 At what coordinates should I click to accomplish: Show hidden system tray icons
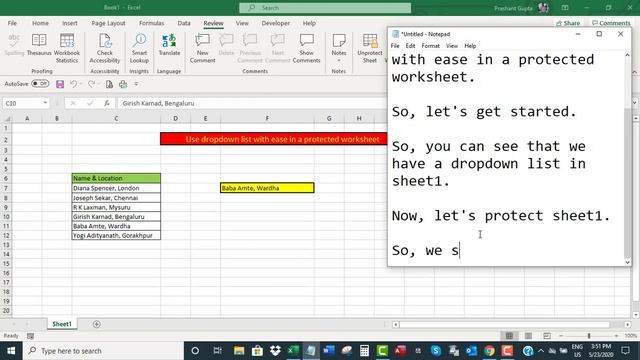[541, 351]
